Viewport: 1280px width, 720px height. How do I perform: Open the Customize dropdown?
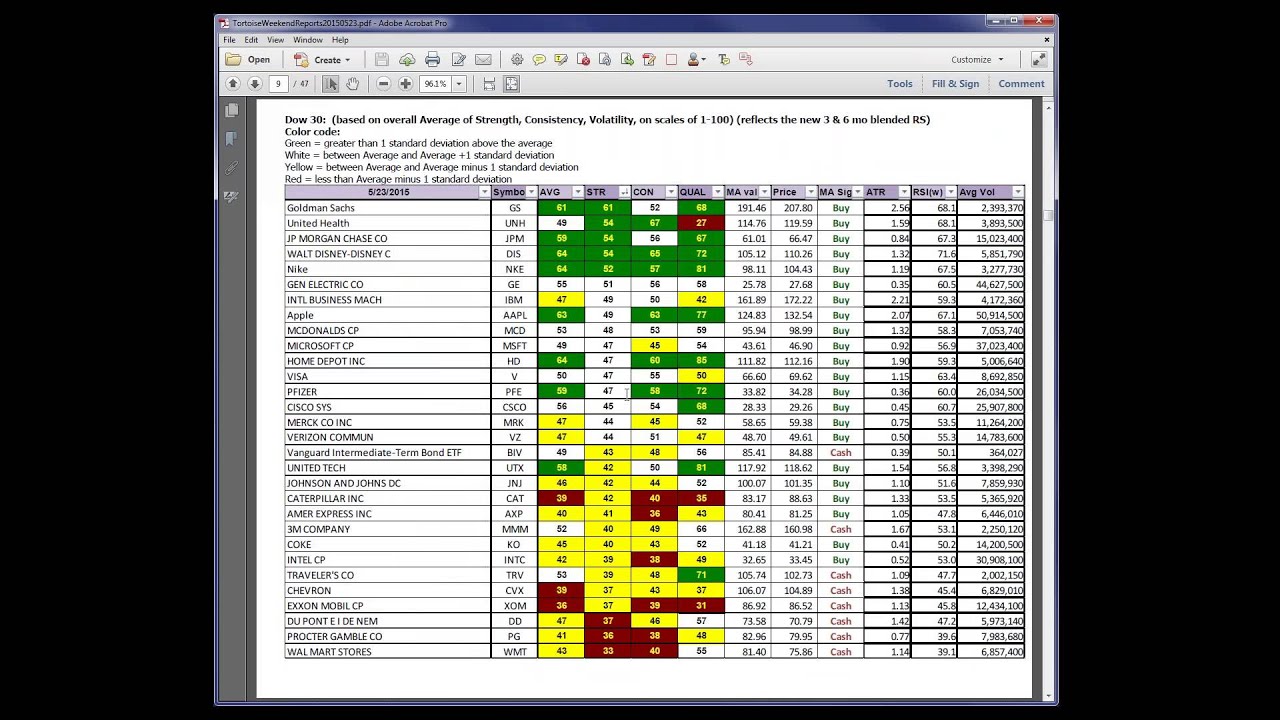coord(977,60)
